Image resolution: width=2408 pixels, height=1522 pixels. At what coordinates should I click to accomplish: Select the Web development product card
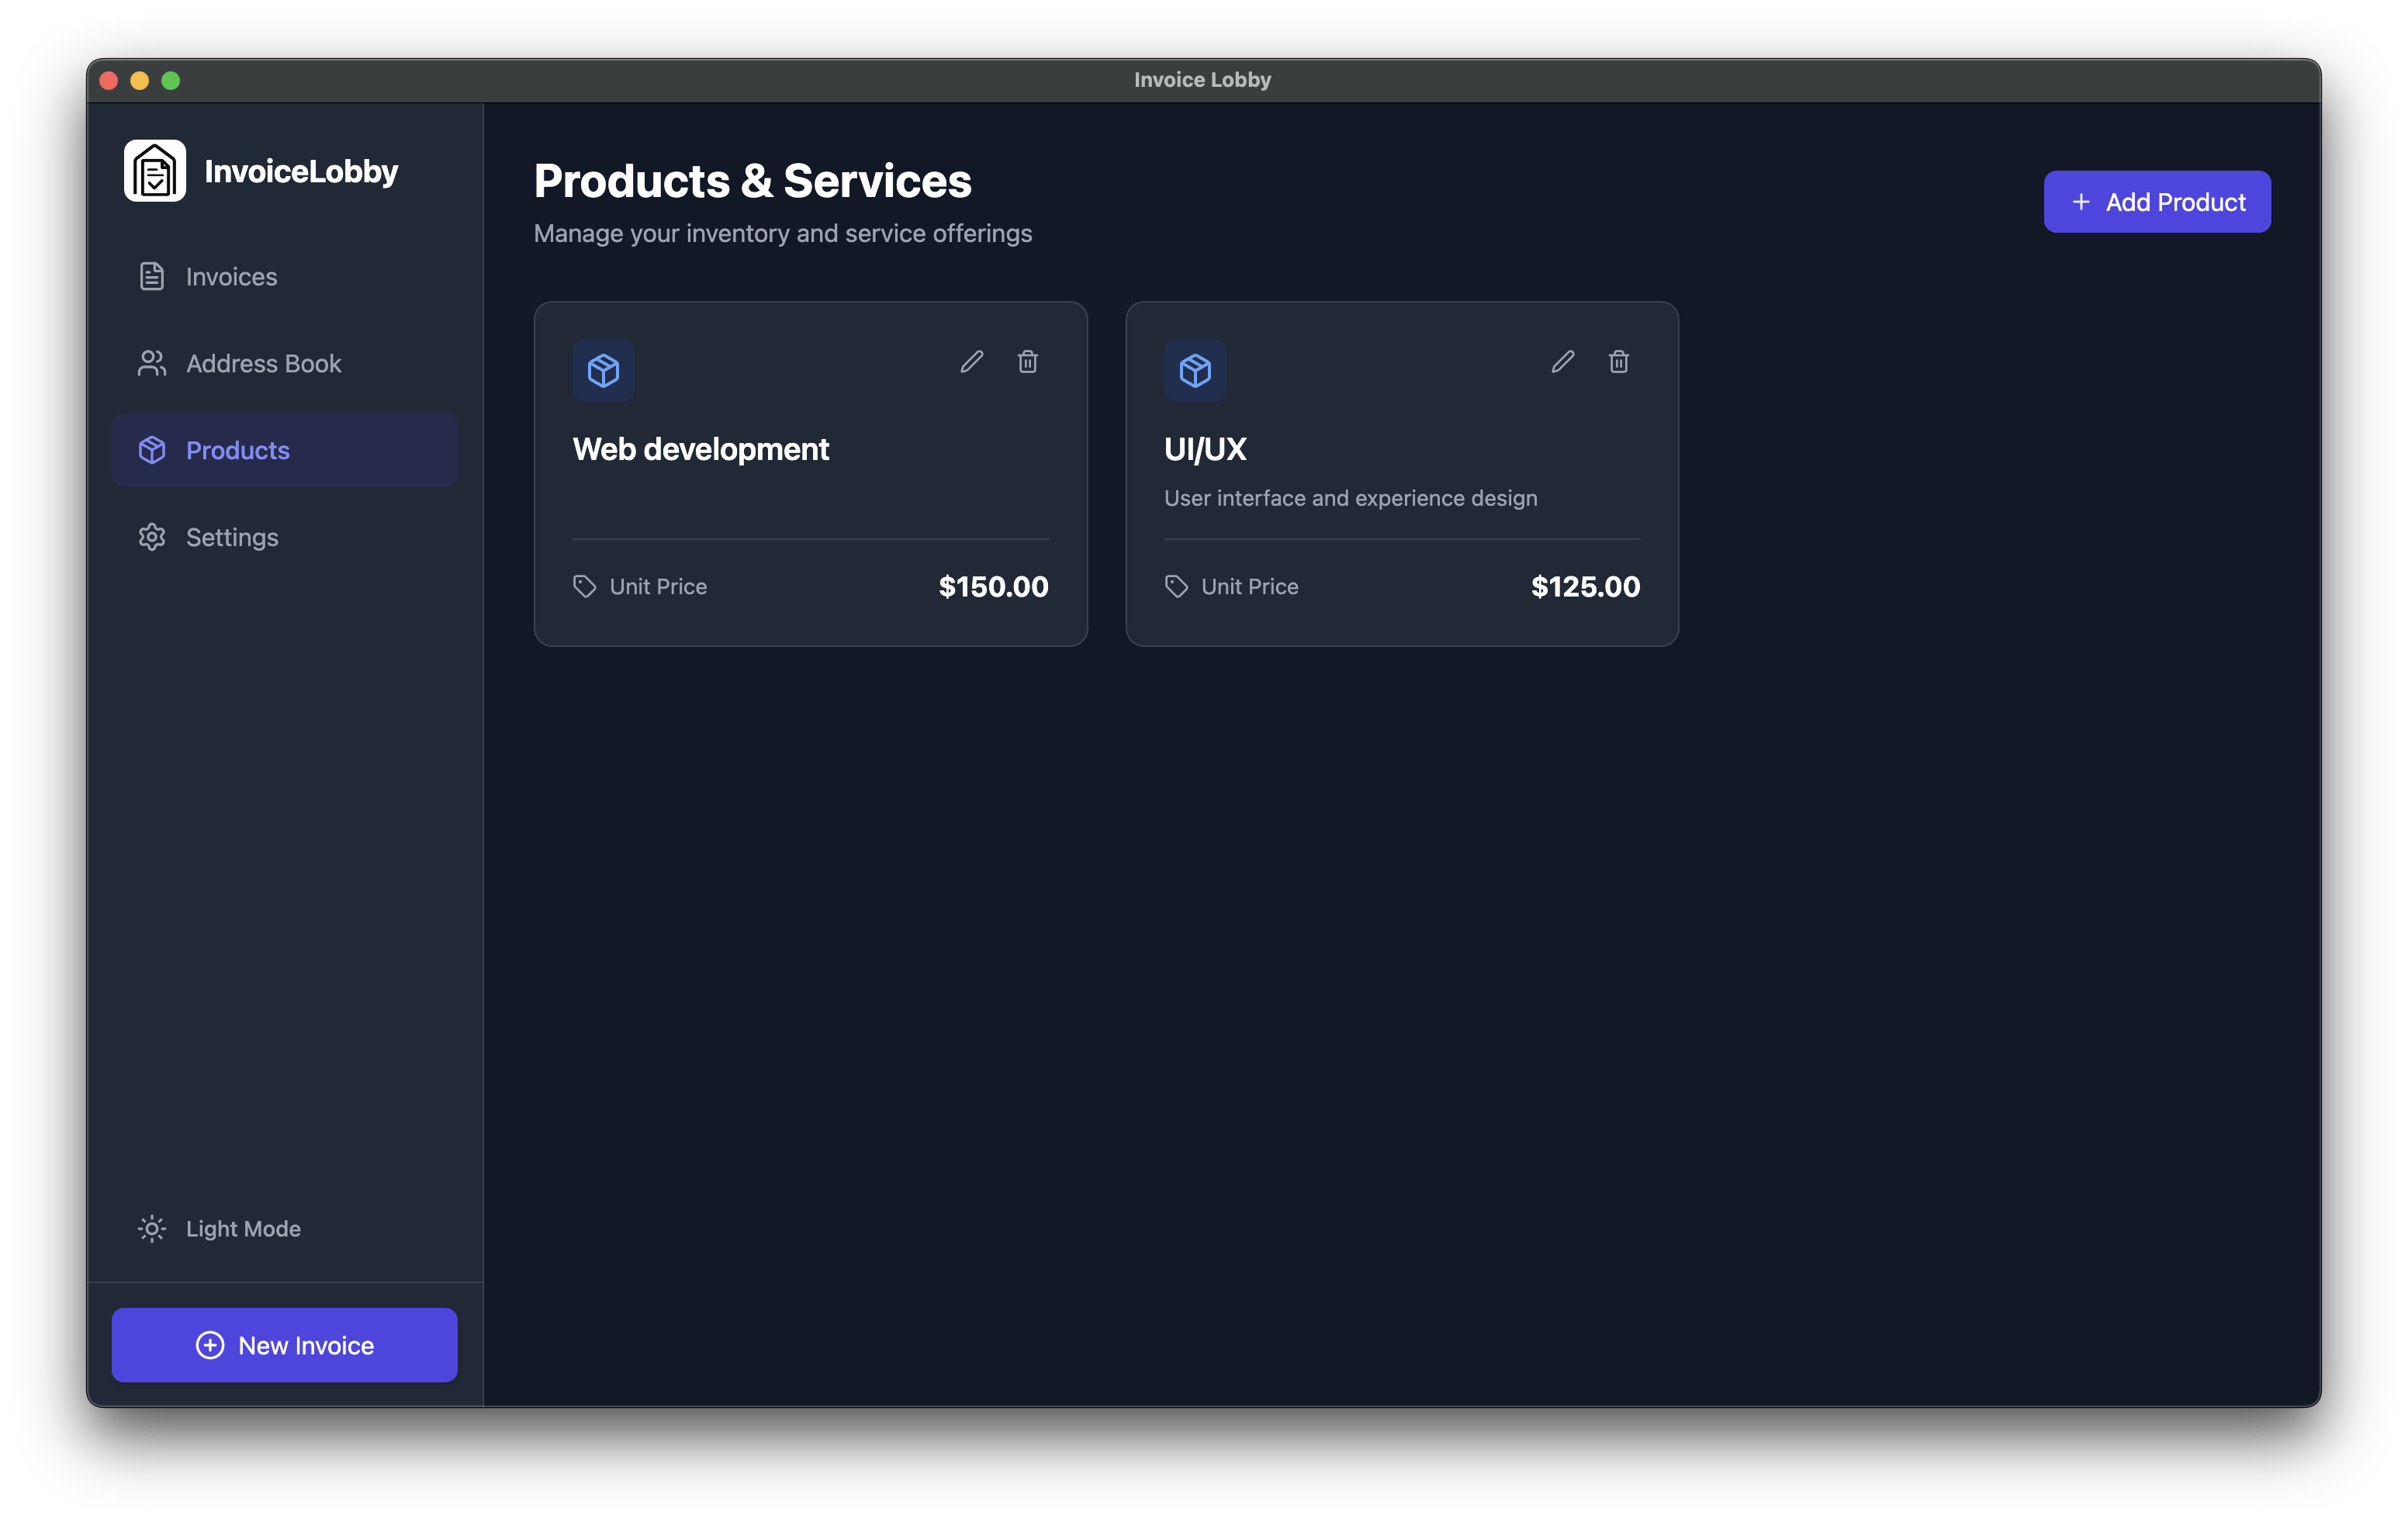[x=810, y=474]
